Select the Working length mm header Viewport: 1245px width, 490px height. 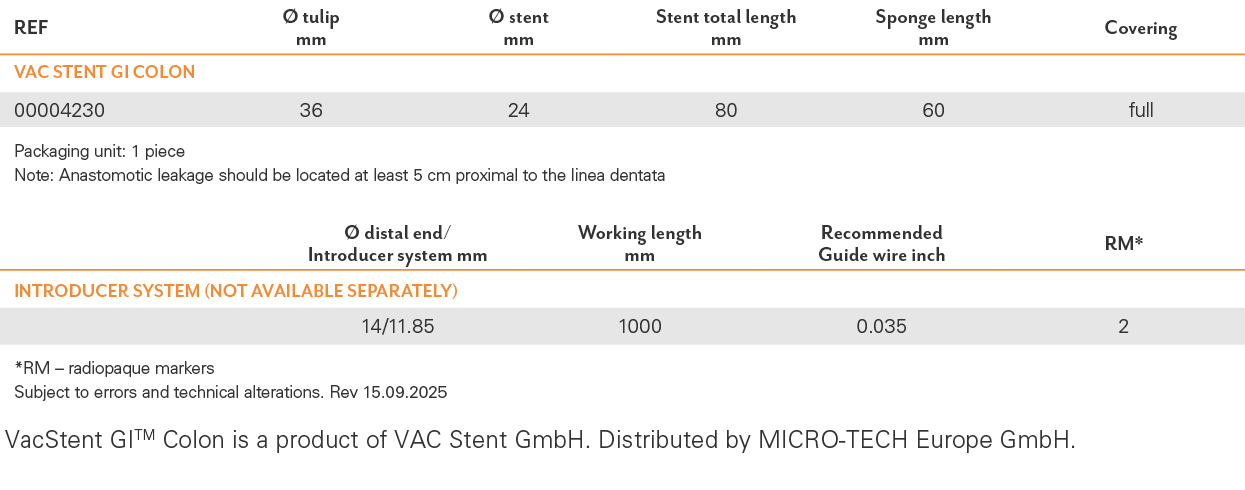click(640, 243)
